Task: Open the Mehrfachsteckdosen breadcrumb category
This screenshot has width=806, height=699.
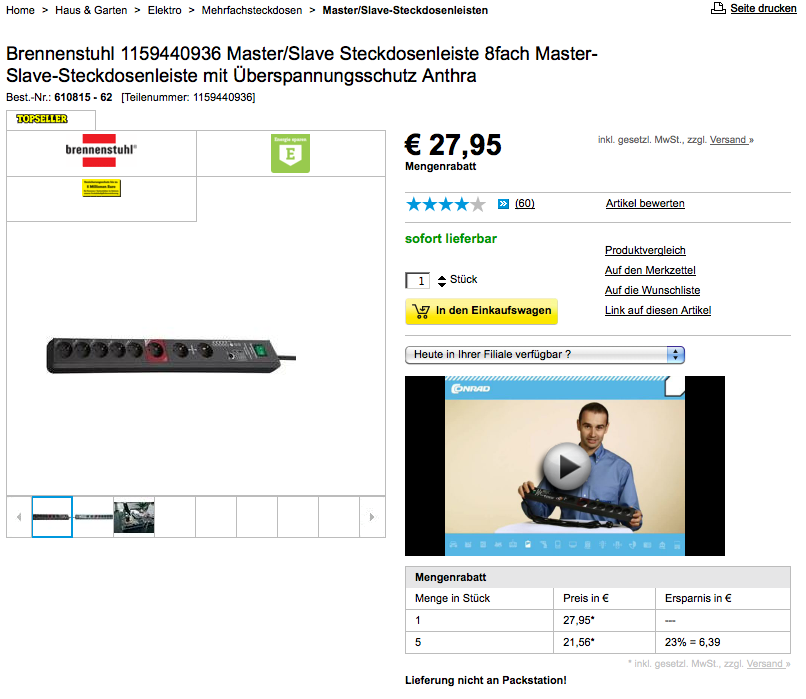Action: [252, 10]
